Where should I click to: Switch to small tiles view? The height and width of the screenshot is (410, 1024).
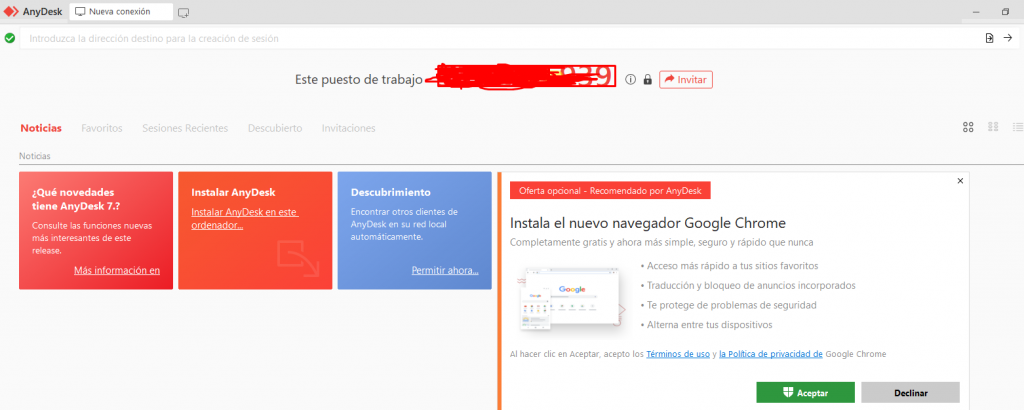click(993, 127)
